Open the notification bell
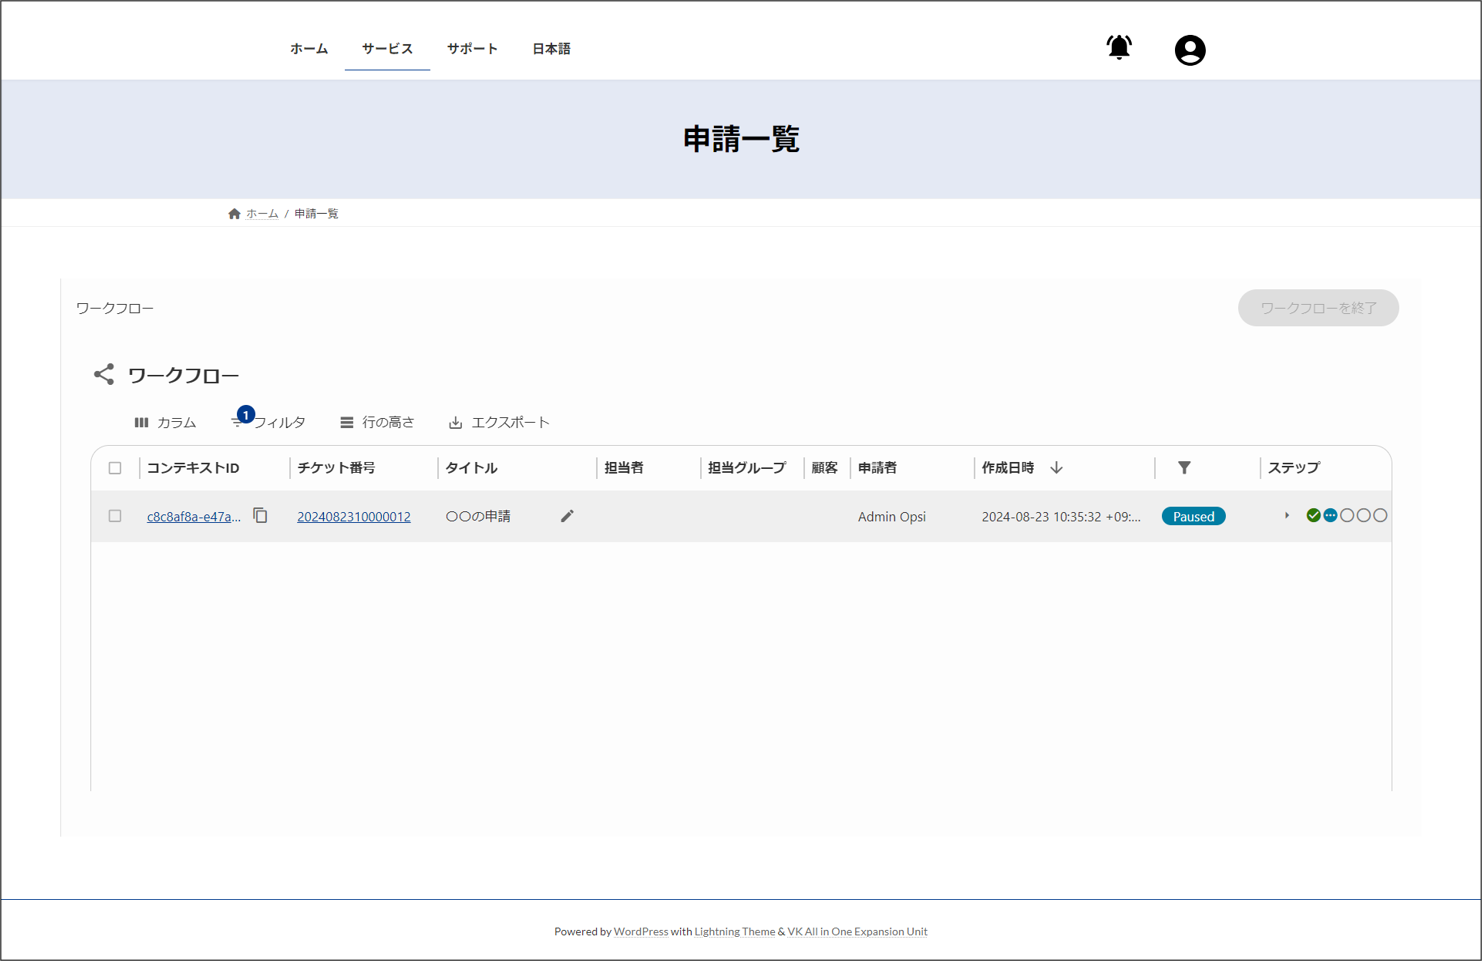This screenshot has width=1482, height=961. pos(1118,48)
